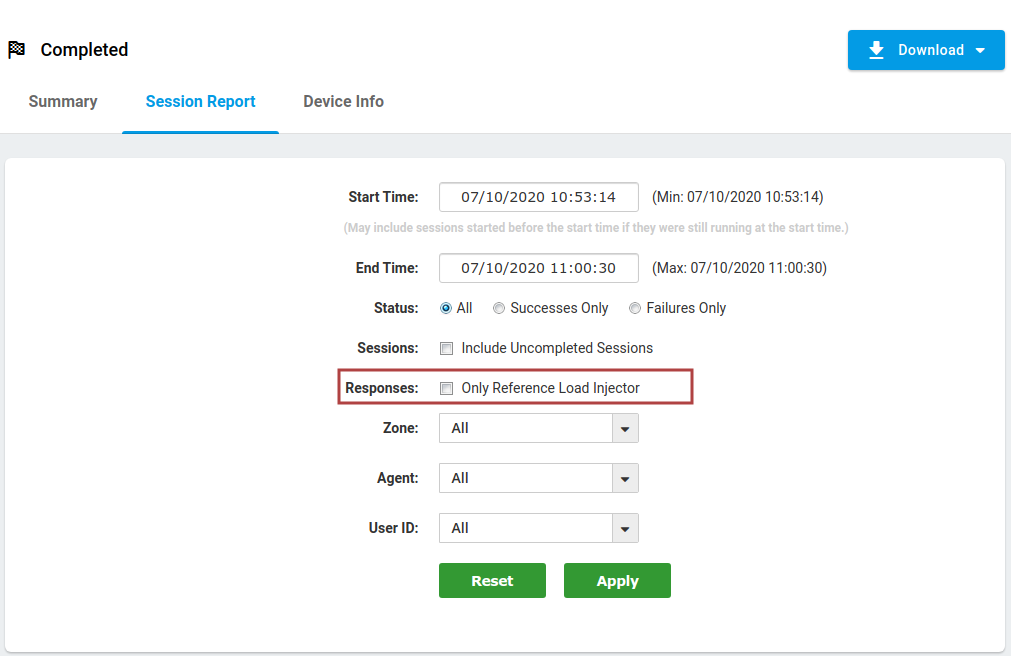Select the All status radio button
Image resolution: width=1011 pixels, height=656 pixels.
[446, 308]
